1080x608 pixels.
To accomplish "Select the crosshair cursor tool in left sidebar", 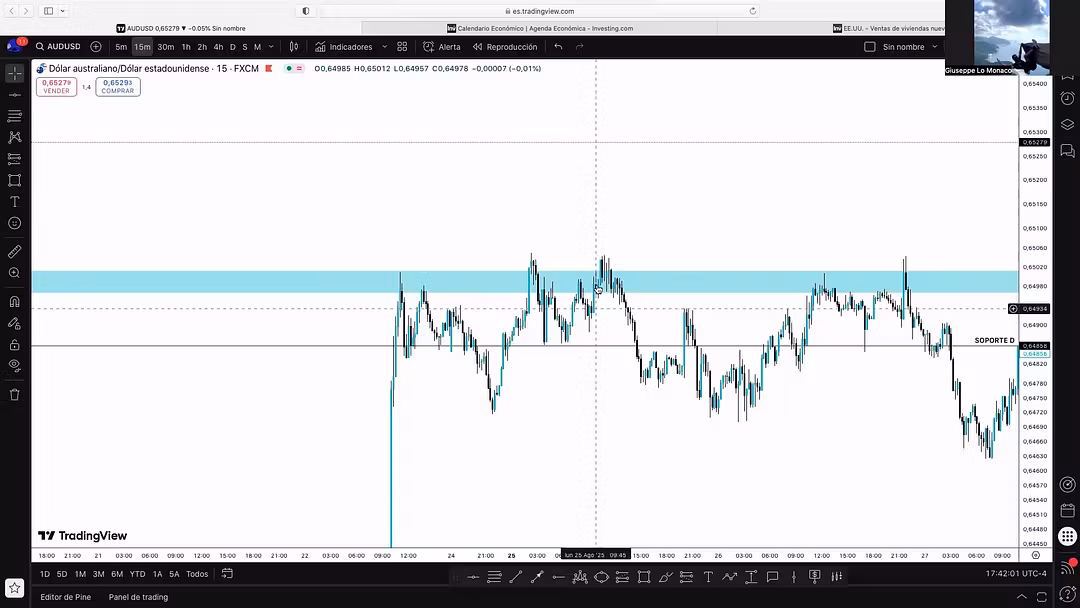I will coord(14,73).
